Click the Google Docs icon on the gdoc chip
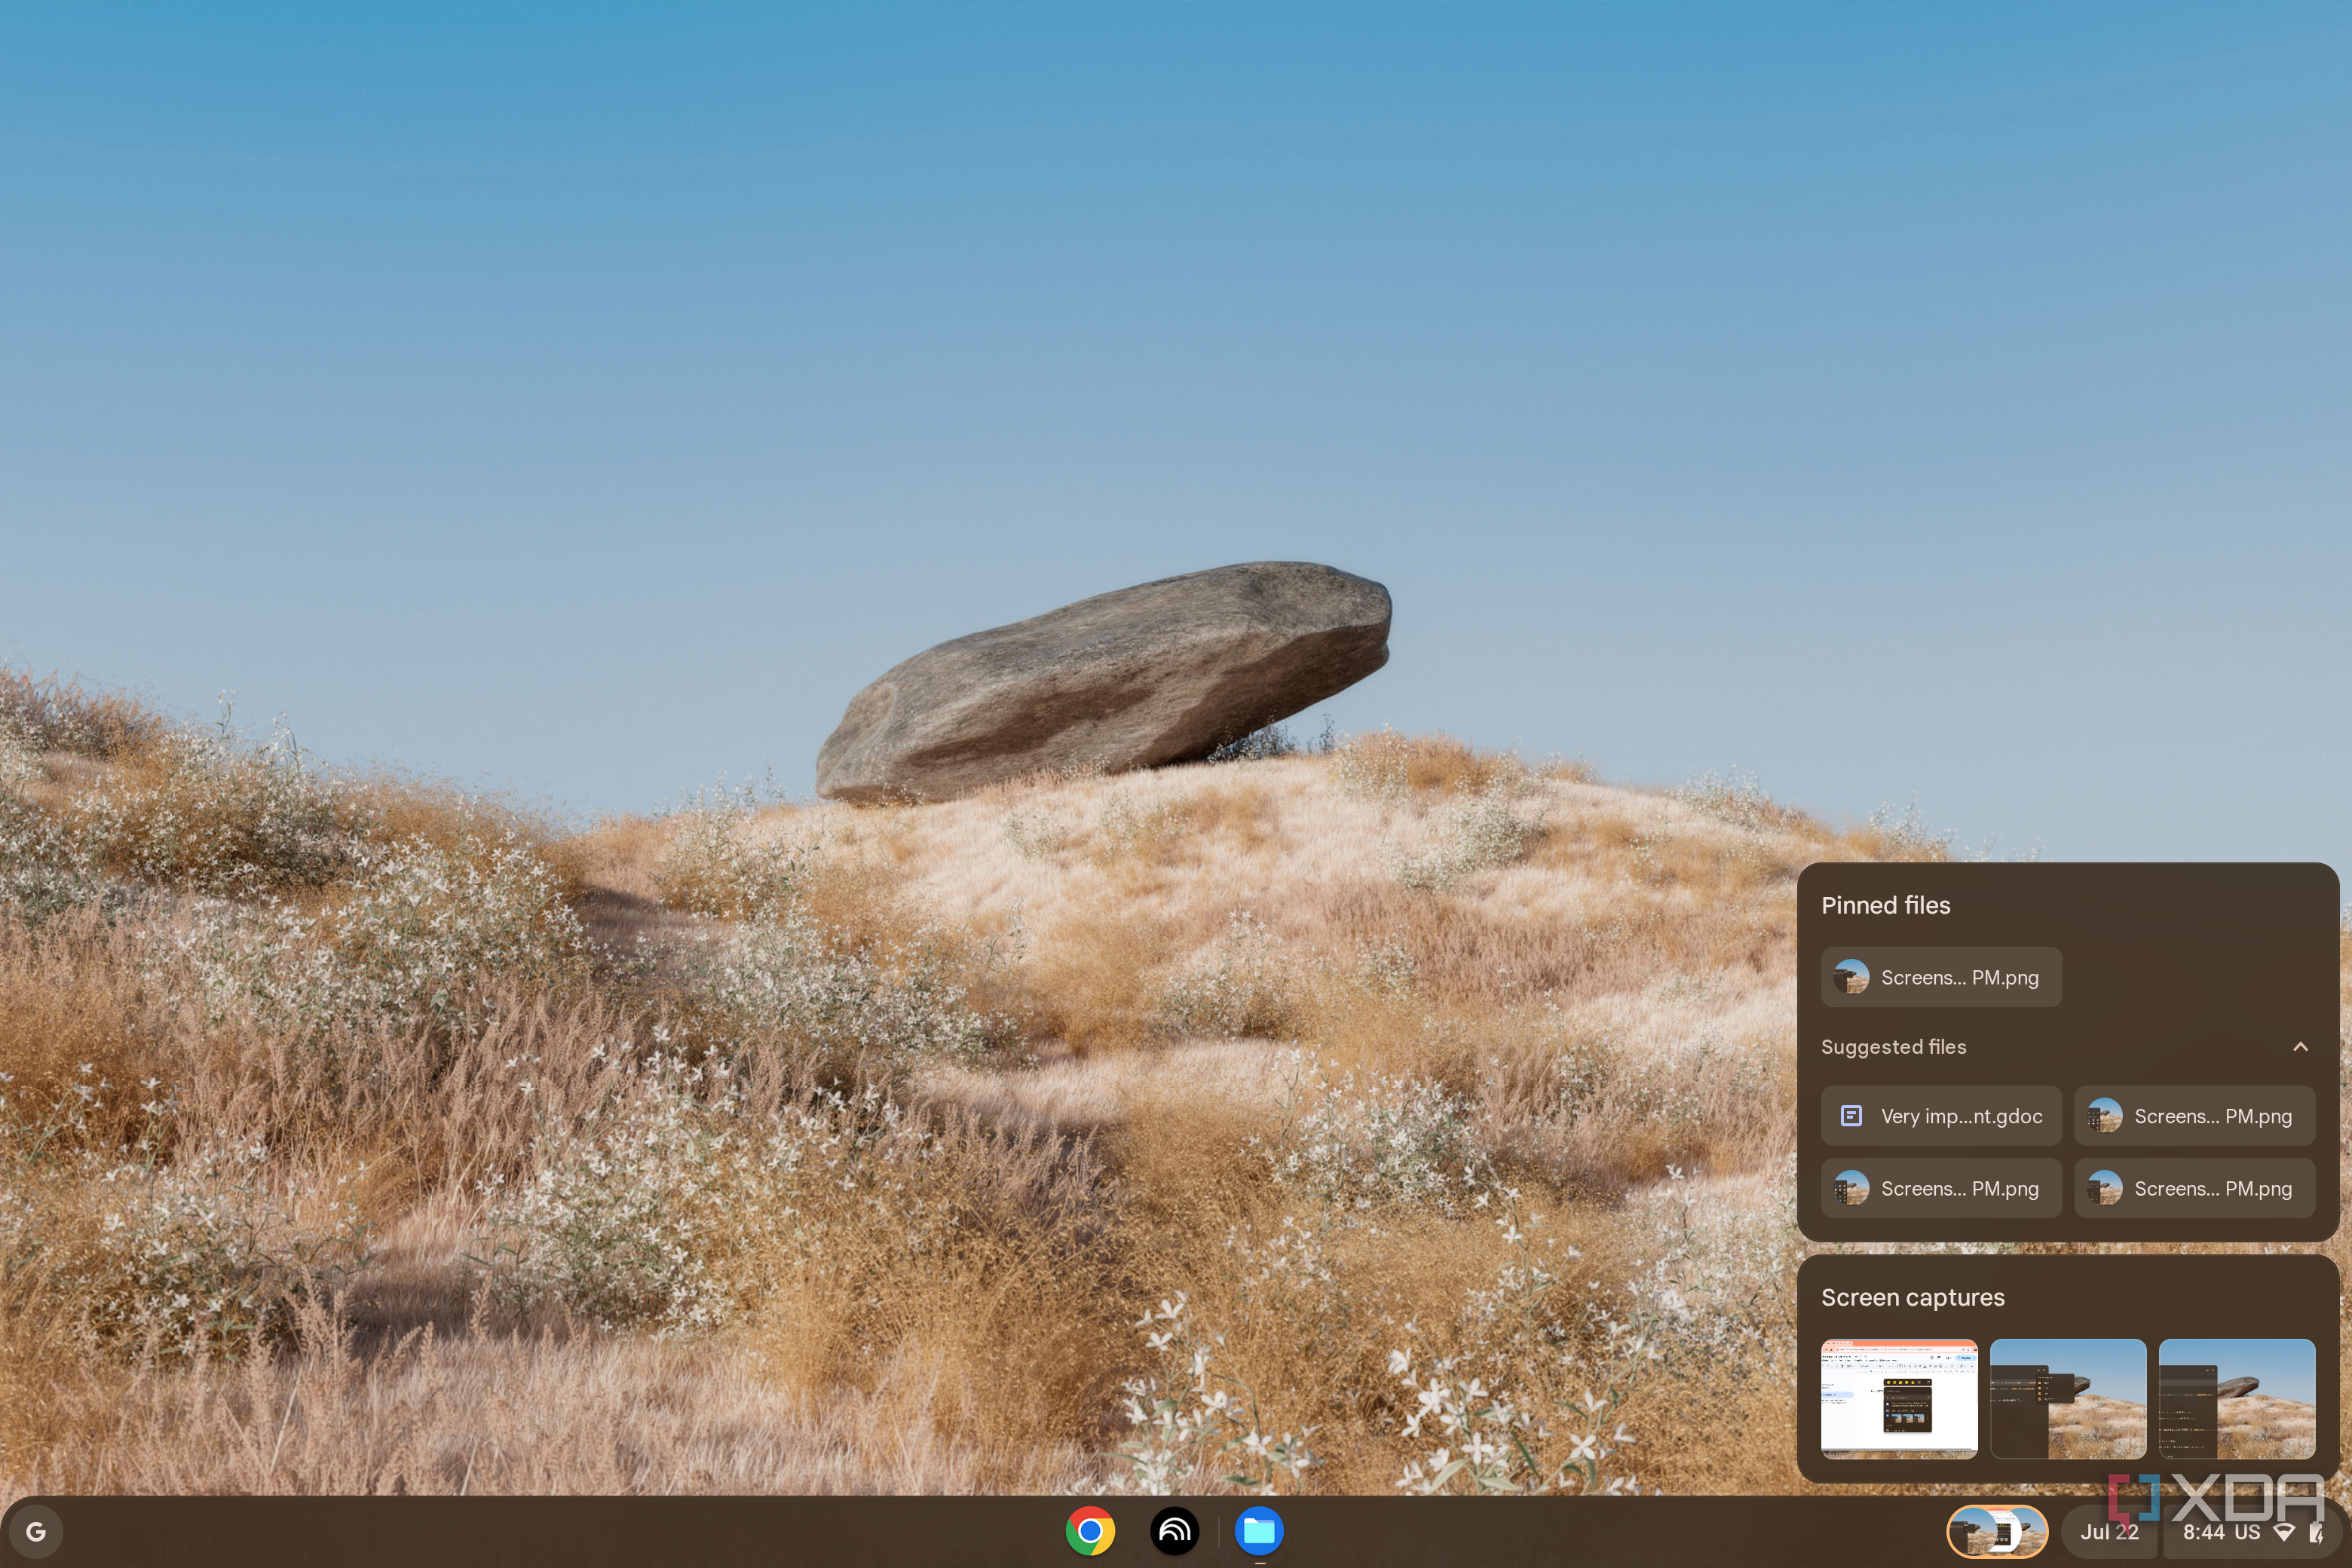This screenshot has height=1568, width=2352. (x=1852, y=1116)
